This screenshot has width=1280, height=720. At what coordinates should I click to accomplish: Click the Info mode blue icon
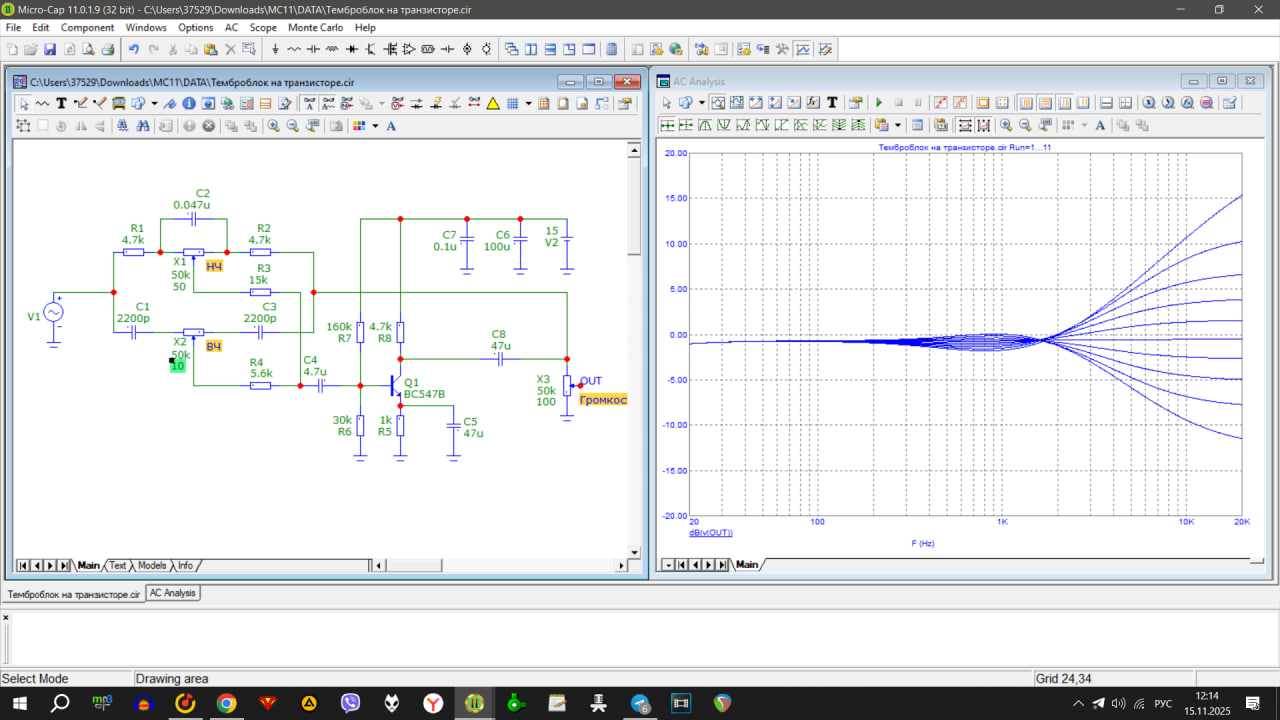click(x=189, y=103)
